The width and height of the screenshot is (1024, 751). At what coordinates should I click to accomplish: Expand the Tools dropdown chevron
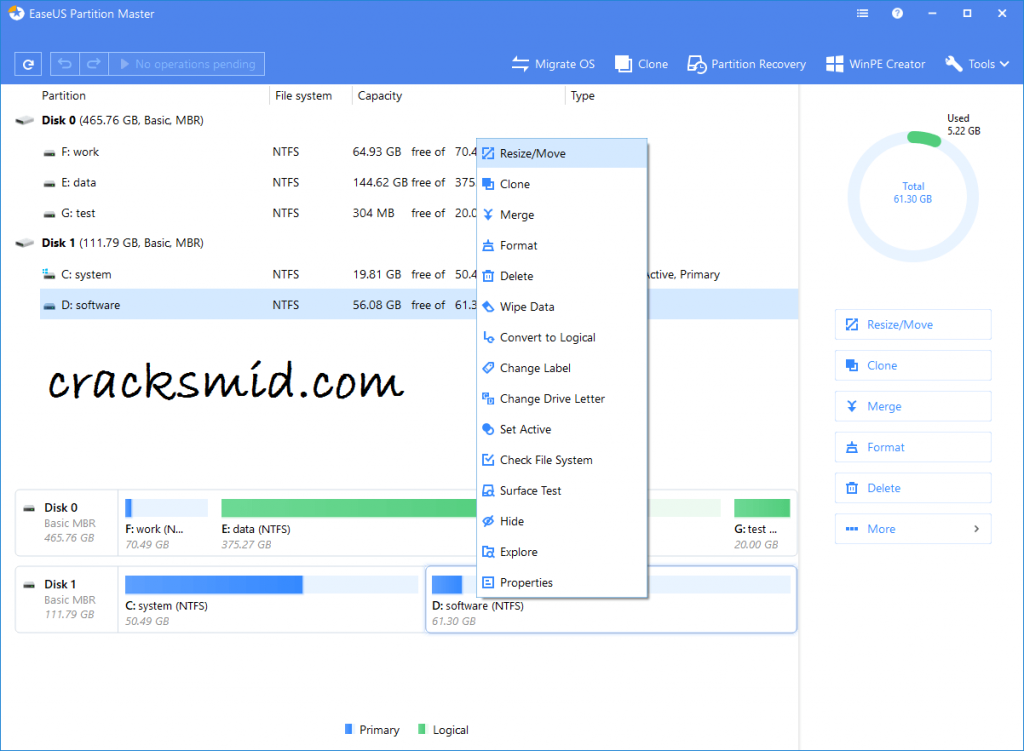click(1004, 64)
